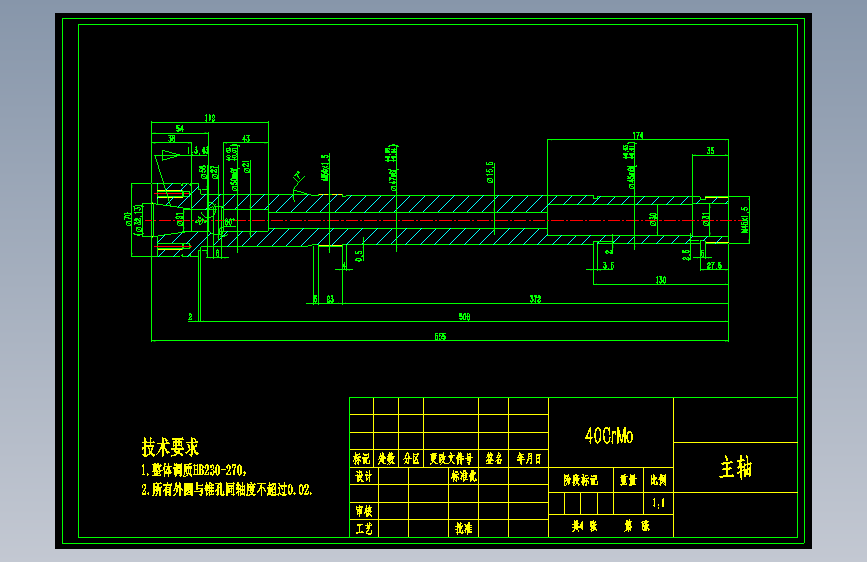Image resolution: width=867 pixels, height=562 pixels.
Task: Click the ø21 diameter label
Action: tap(246, 166)
